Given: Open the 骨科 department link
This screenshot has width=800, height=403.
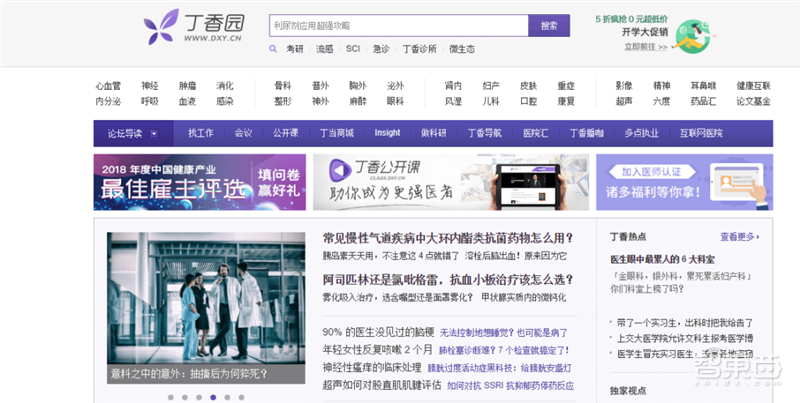Looking at the screenshot, I should (x=283, y=86).
